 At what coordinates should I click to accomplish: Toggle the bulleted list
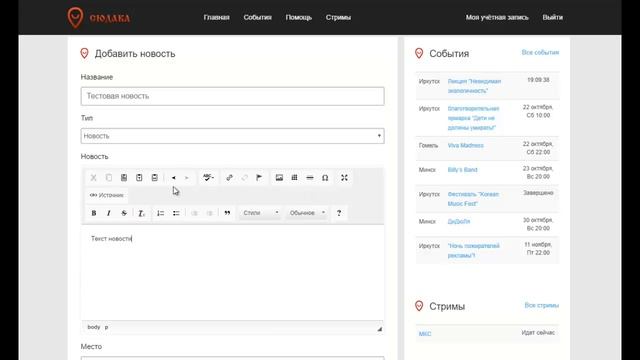(x=176, y=213)
